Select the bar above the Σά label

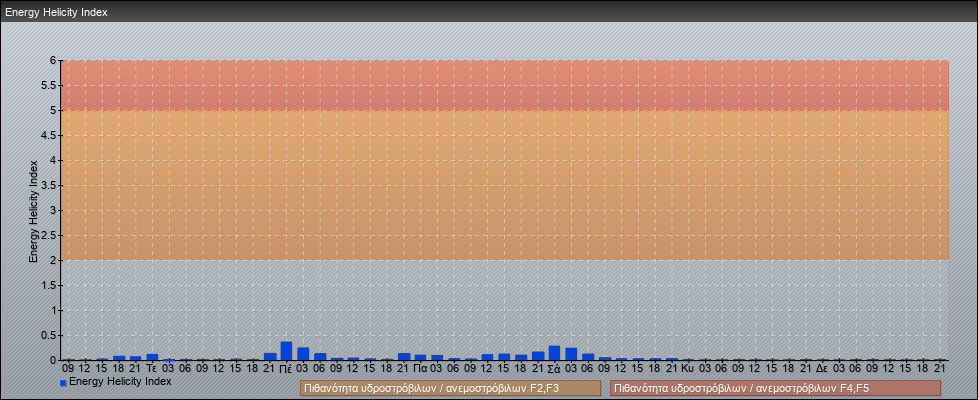[554, 353]
